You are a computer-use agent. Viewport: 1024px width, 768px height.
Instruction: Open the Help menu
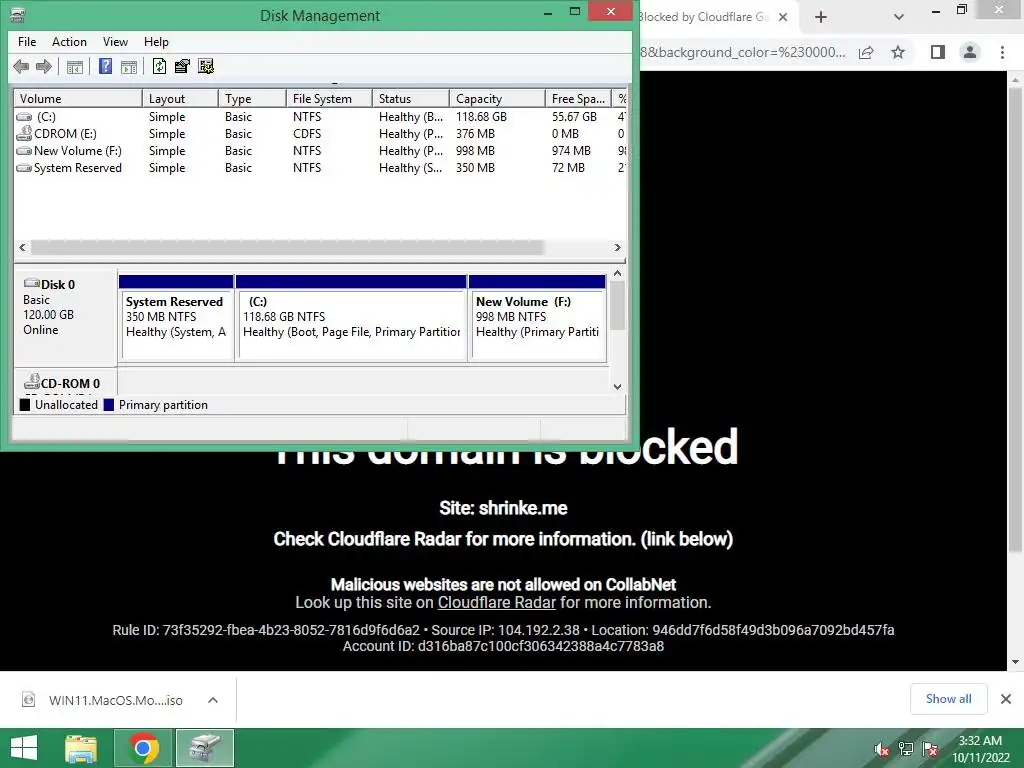coord(156,42)
